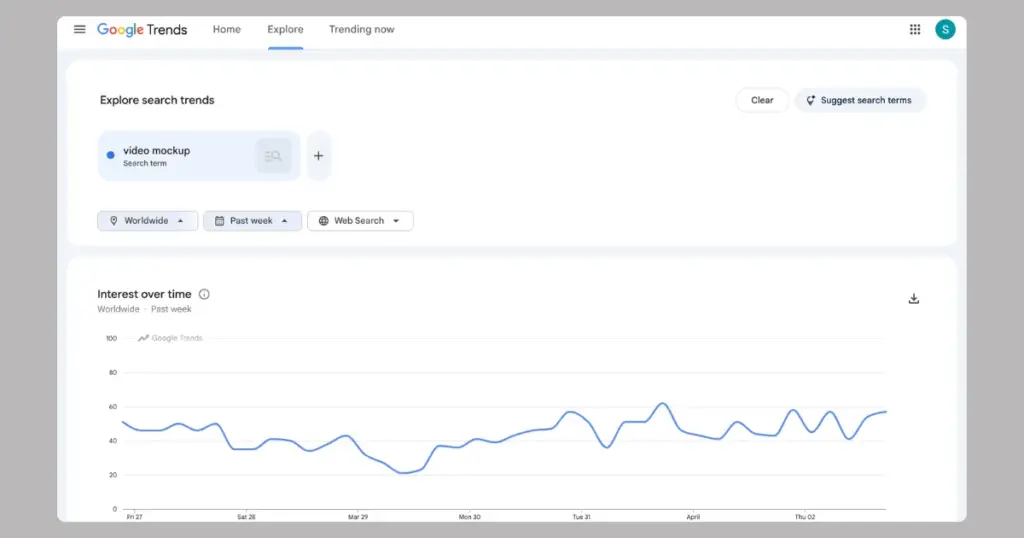Click the 80 value on y-axis
The width and height of the screenshot is (1024, 538).
click(x=113, y=373)
